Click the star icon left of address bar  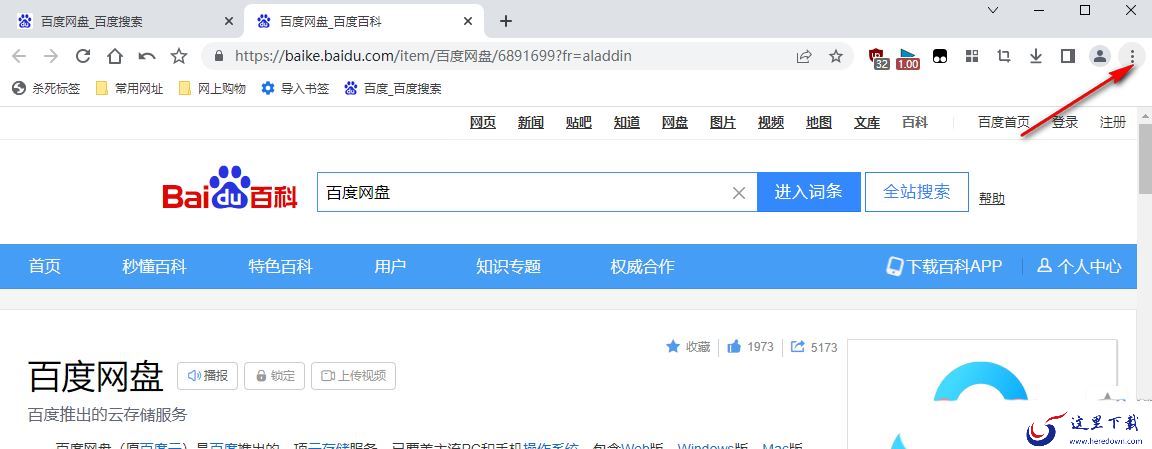(179, 56)
